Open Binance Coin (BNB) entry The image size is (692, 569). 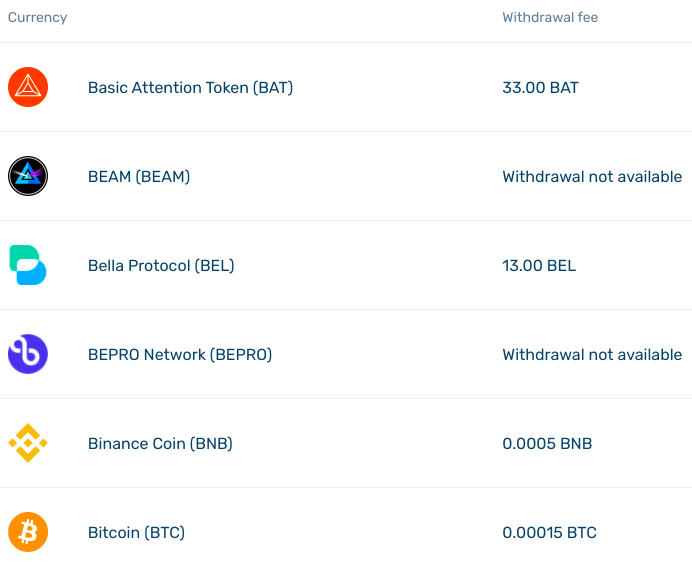click(160, 444)
